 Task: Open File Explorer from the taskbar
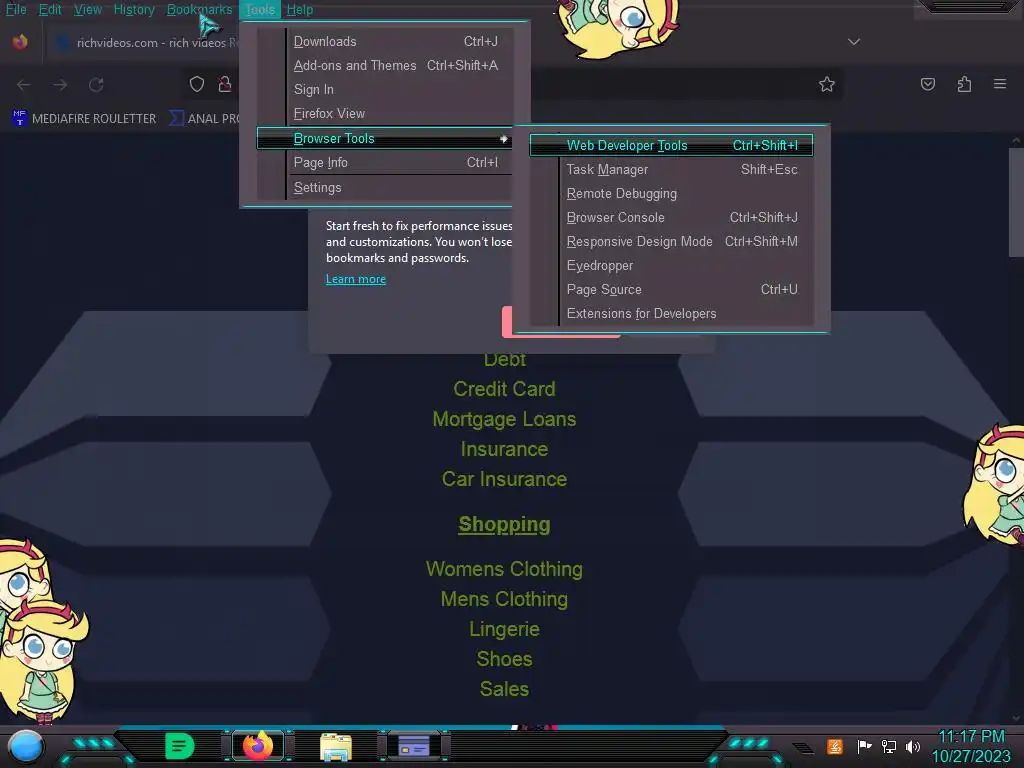pyautogui.click(x=336, y=747)
